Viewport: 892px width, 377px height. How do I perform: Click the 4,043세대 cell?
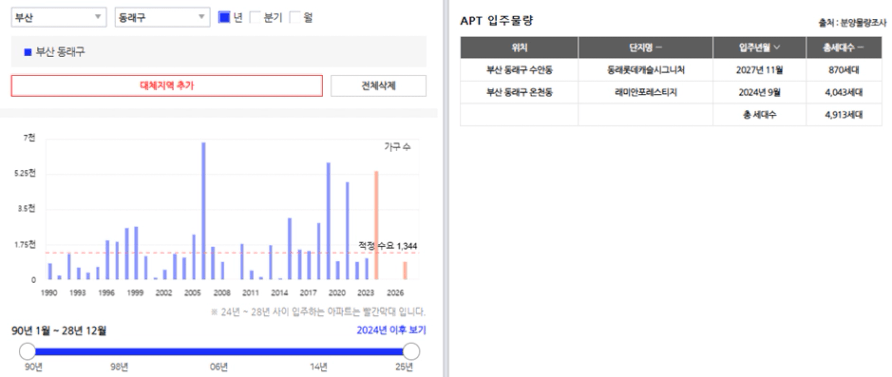844,92
